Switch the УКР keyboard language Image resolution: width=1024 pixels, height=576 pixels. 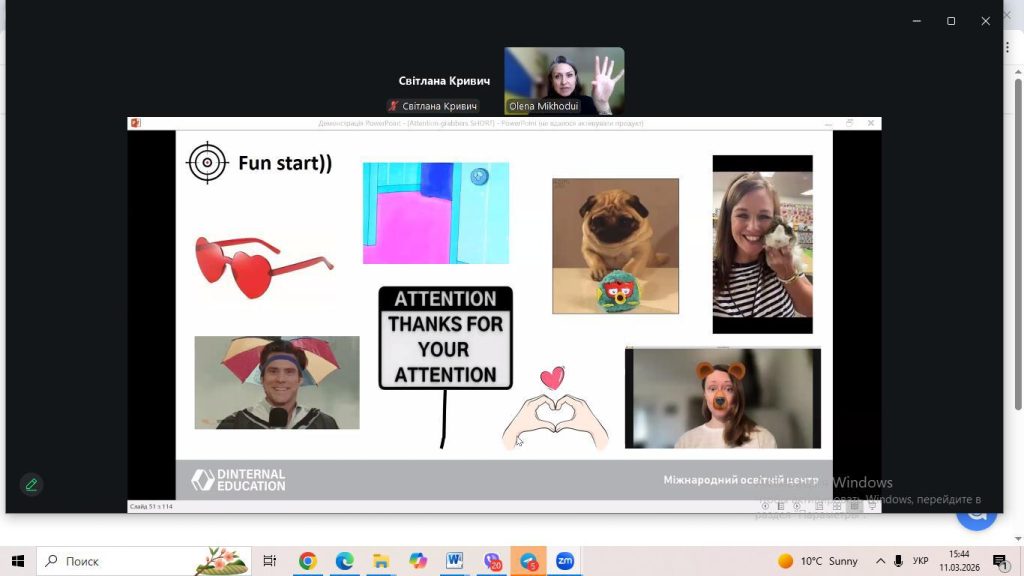coord(921,561)
